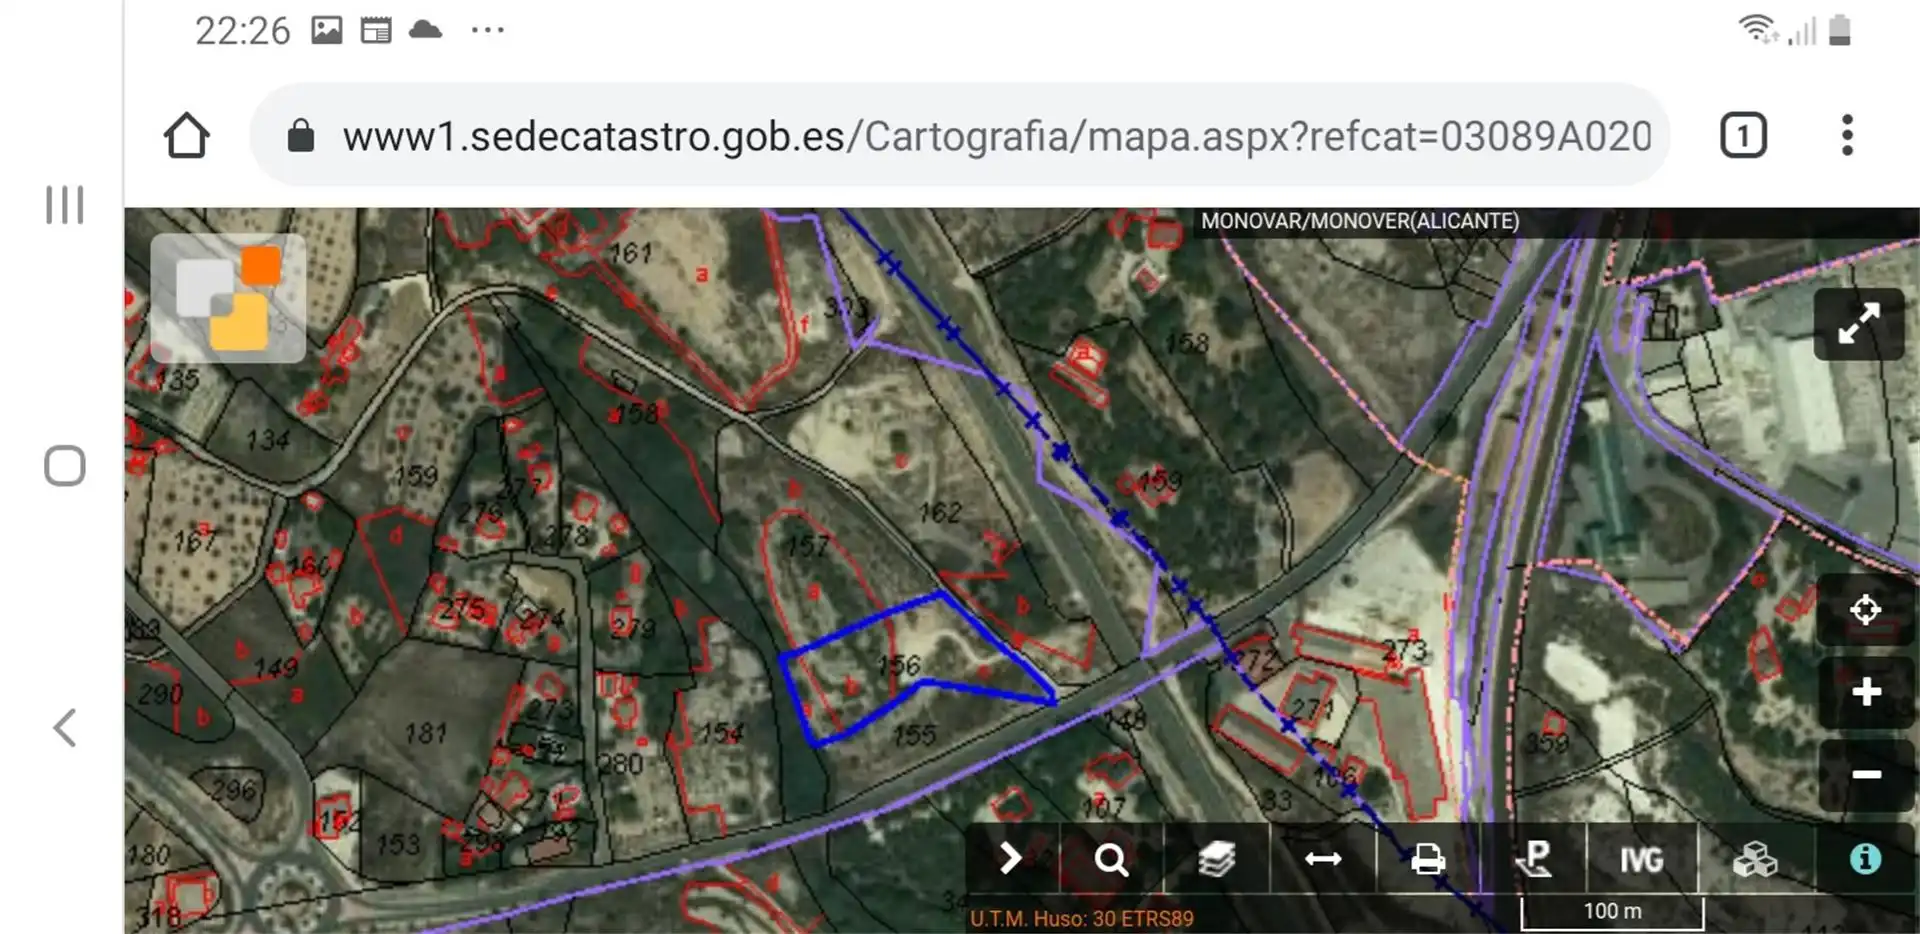Image resolution: width=1920 pixels, height=934 pixels.
Task: Select parcel labeled 157 on the map
Action: 807,545
